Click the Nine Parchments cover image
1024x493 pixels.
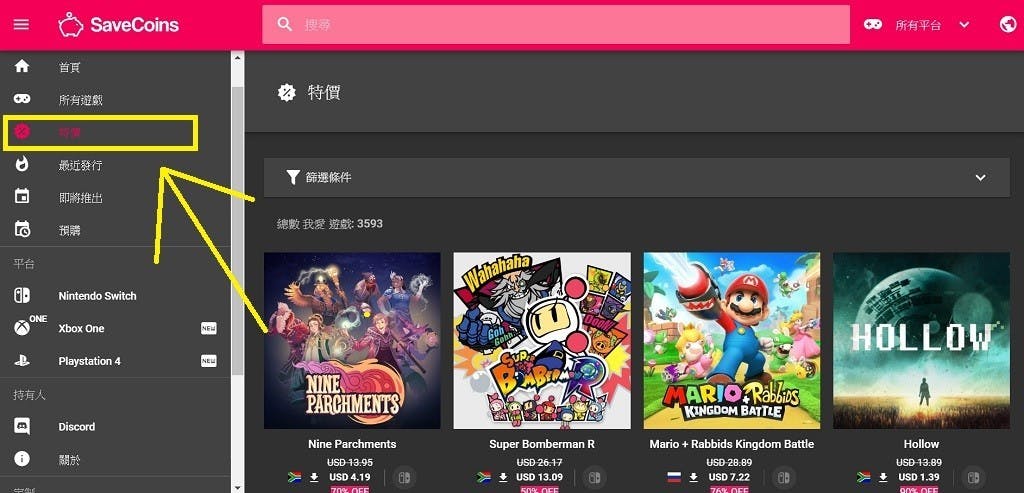(x=352, y=341)
